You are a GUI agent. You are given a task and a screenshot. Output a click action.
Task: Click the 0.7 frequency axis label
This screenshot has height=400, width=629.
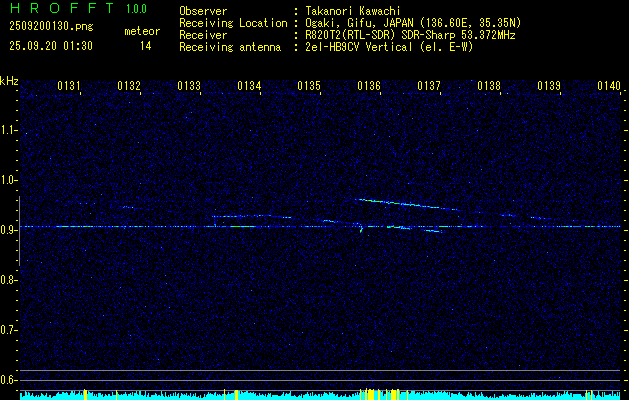point(9,329)
